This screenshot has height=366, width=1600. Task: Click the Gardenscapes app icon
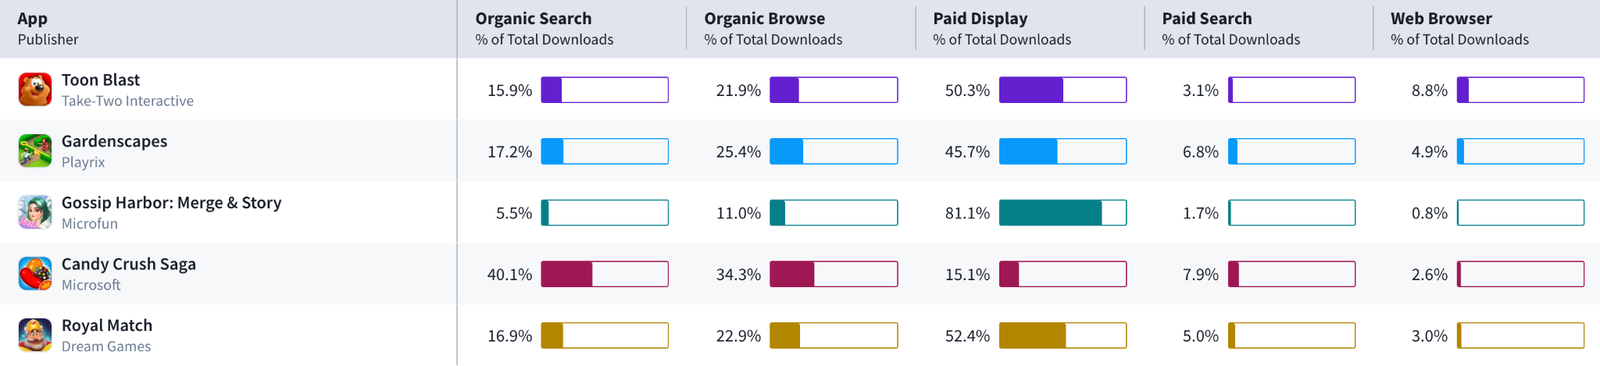tap(35, 151)
